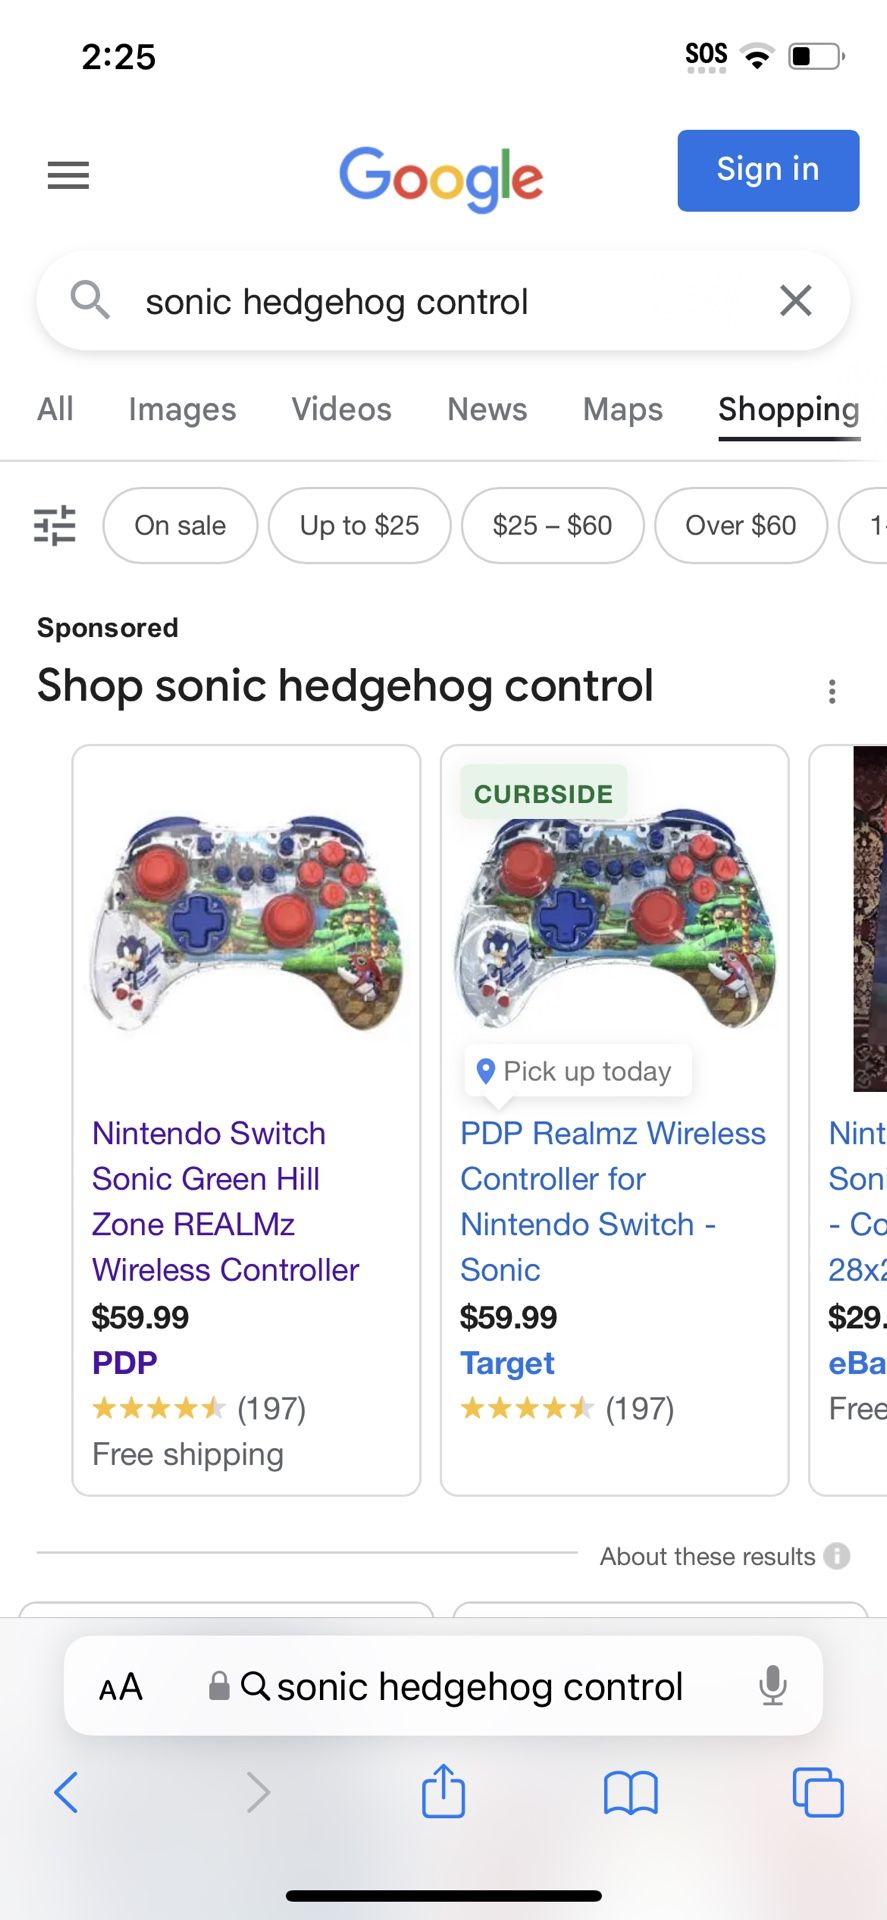Switch to the Videos tab
Viewport: 887px width, 1920px height.
point(341,409)
